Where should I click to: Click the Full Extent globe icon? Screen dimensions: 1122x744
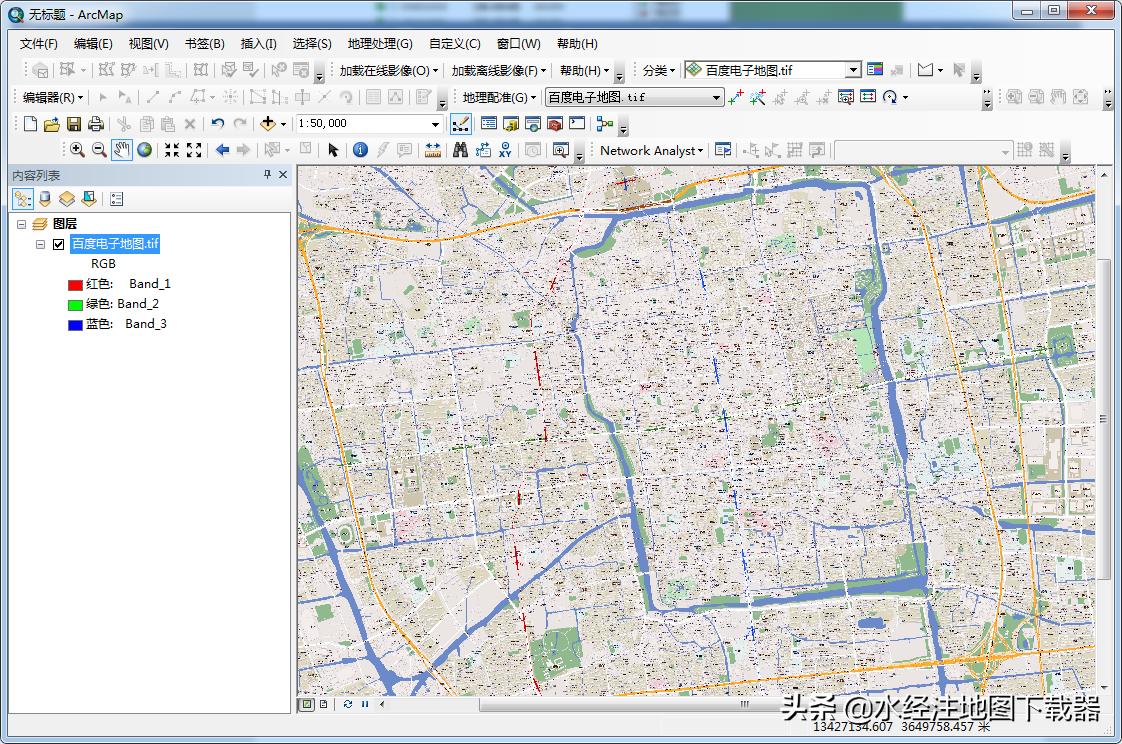click(x=145, y=150)
